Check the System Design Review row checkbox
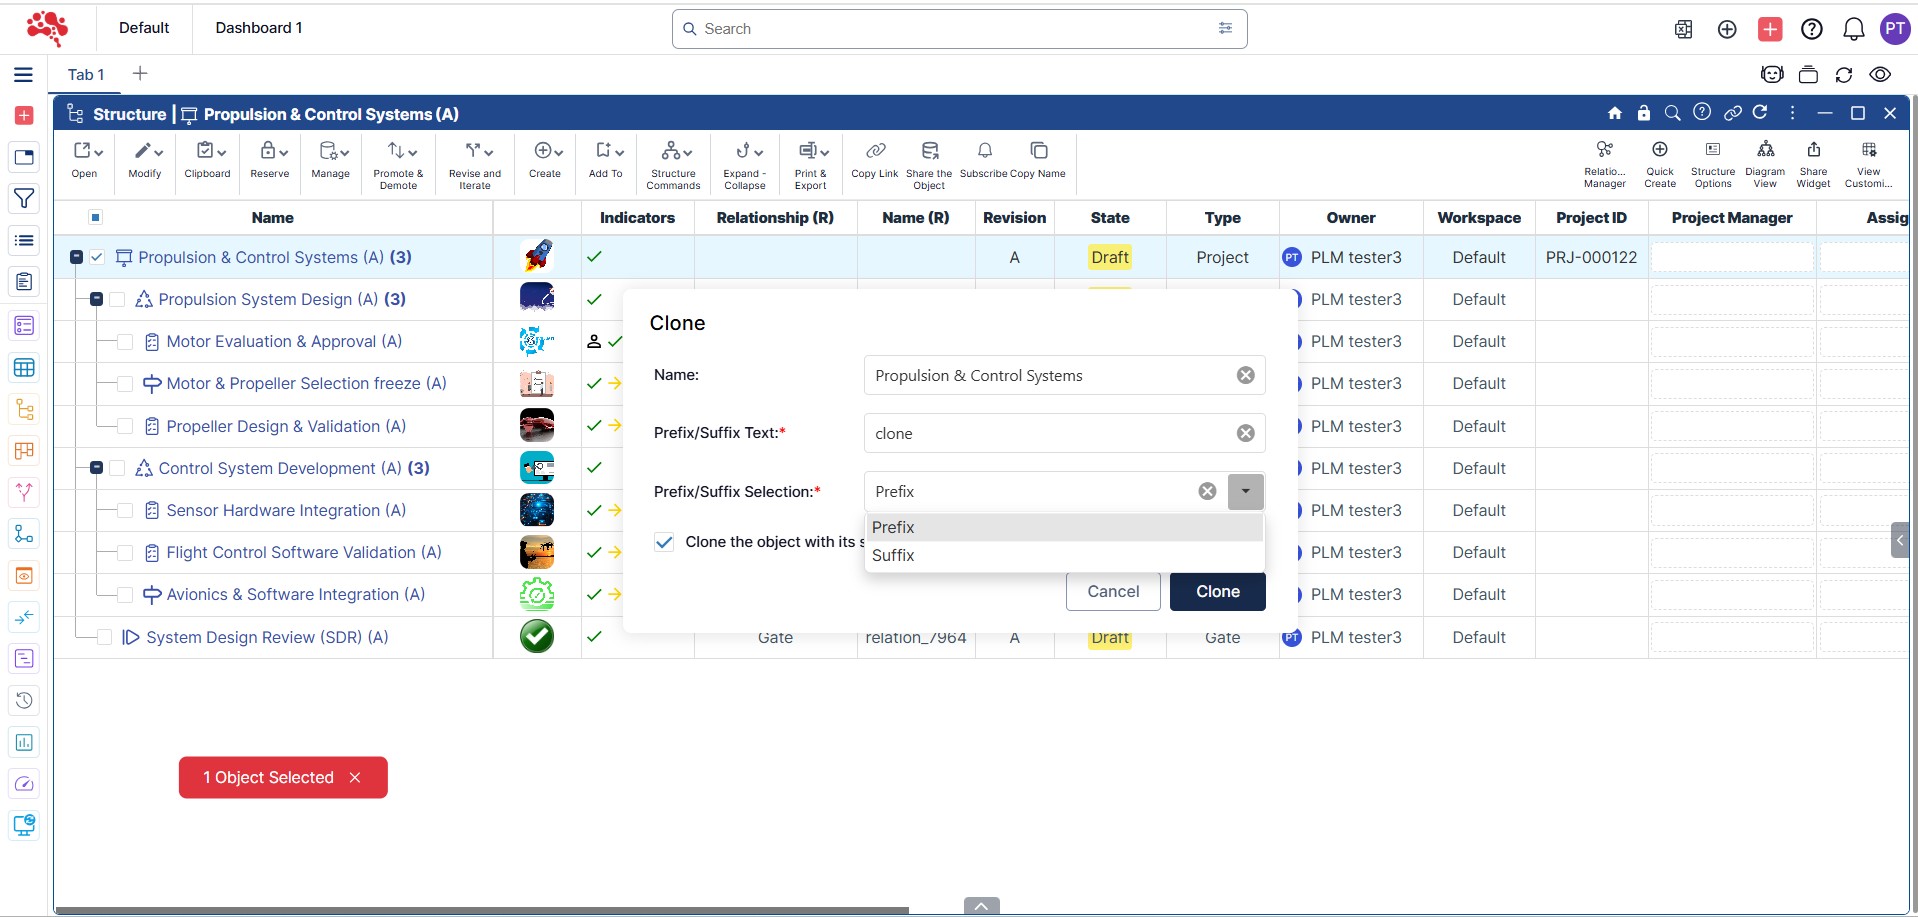The height and width of the screenshot is (917, 1918). coord(104,638)
